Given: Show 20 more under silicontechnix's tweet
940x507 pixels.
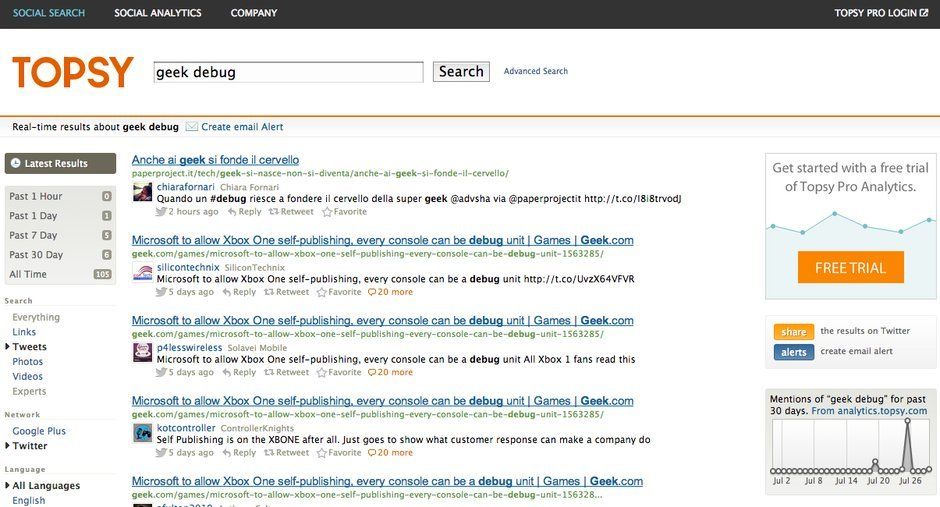Looking at the screenshot, I should pyautogui.click(x=390, y=292).
